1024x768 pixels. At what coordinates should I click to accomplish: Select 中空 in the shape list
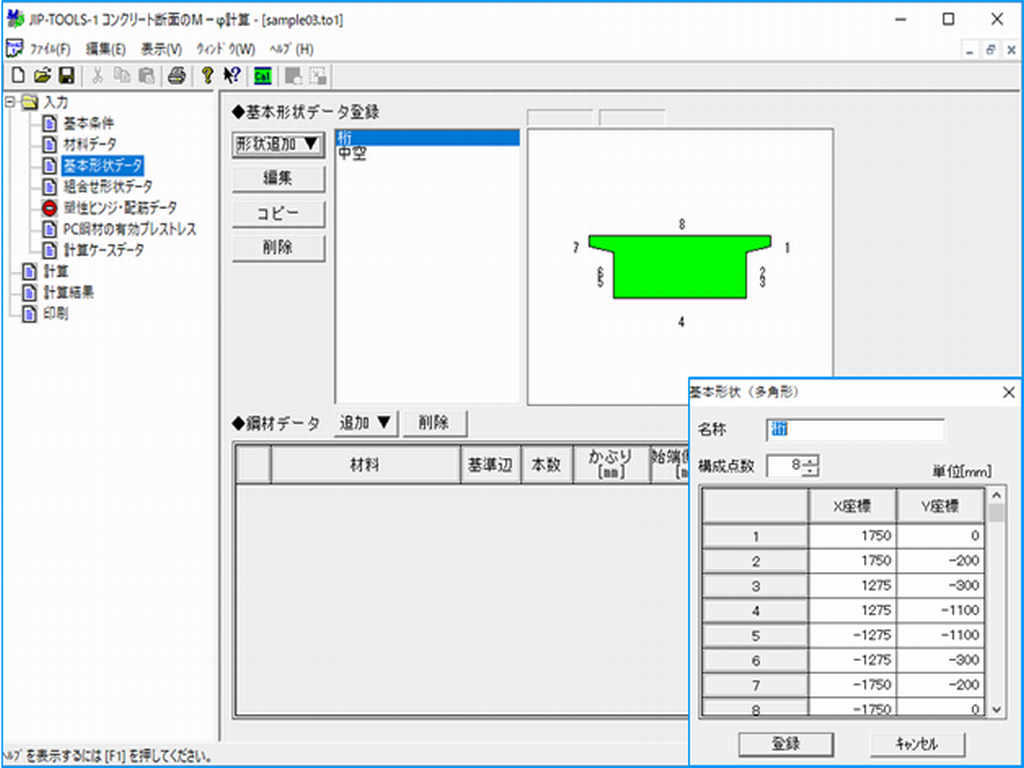[x=351, y=154]
